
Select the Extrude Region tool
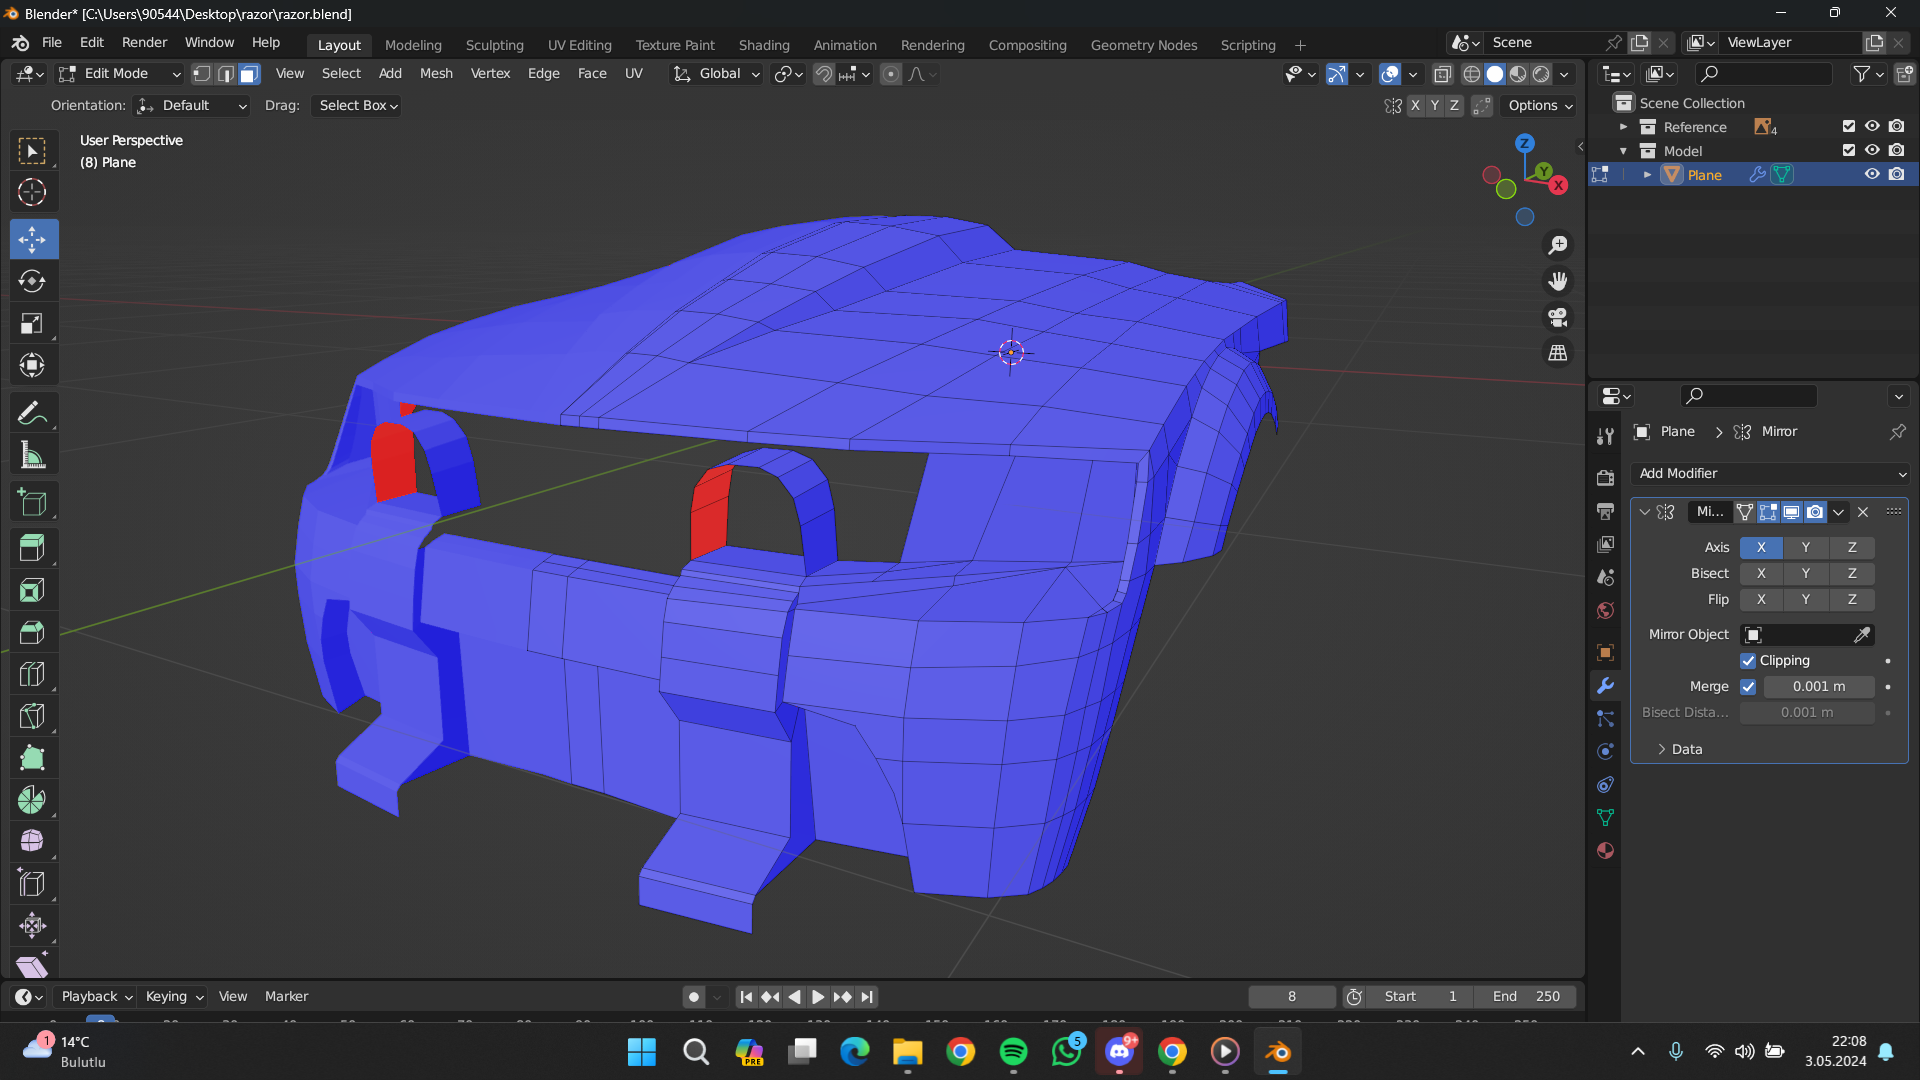click(x=32, y=547)
